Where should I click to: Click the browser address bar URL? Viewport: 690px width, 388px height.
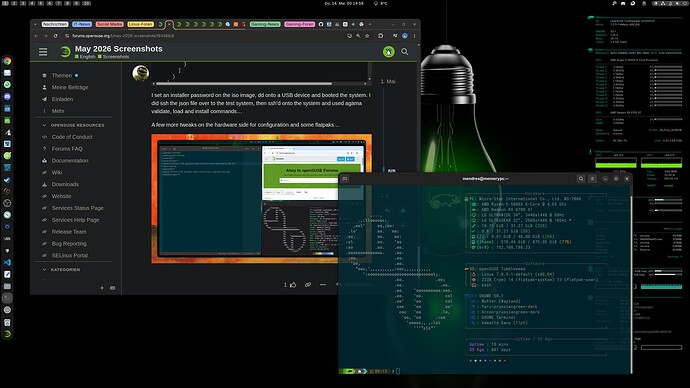(x=123, y=36)
